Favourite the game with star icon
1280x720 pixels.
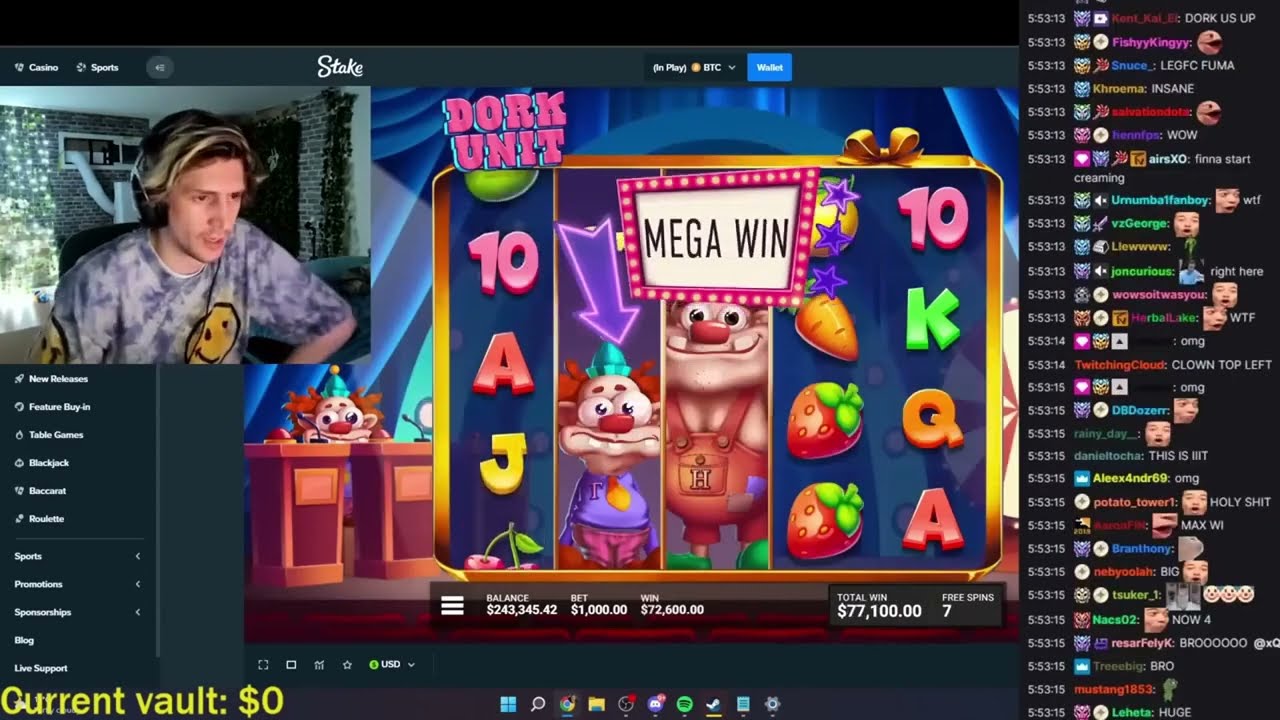pyautogui.click(x=347, y=664)
